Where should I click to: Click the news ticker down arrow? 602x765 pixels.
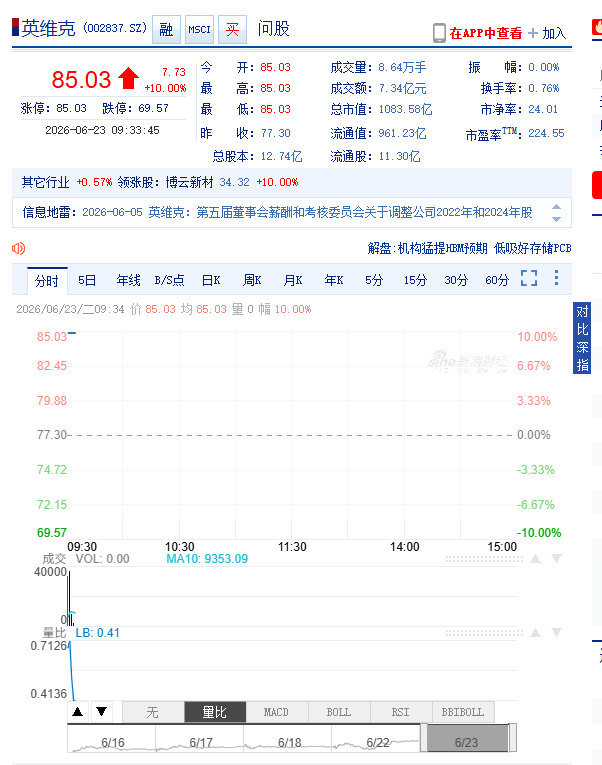tap(556, 219)
